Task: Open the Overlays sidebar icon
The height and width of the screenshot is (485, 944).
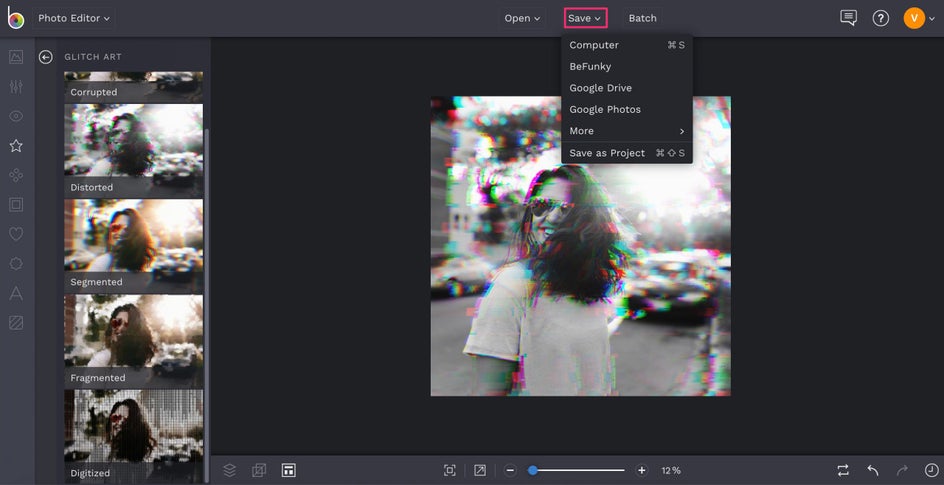Action: [x=16, y=264]
